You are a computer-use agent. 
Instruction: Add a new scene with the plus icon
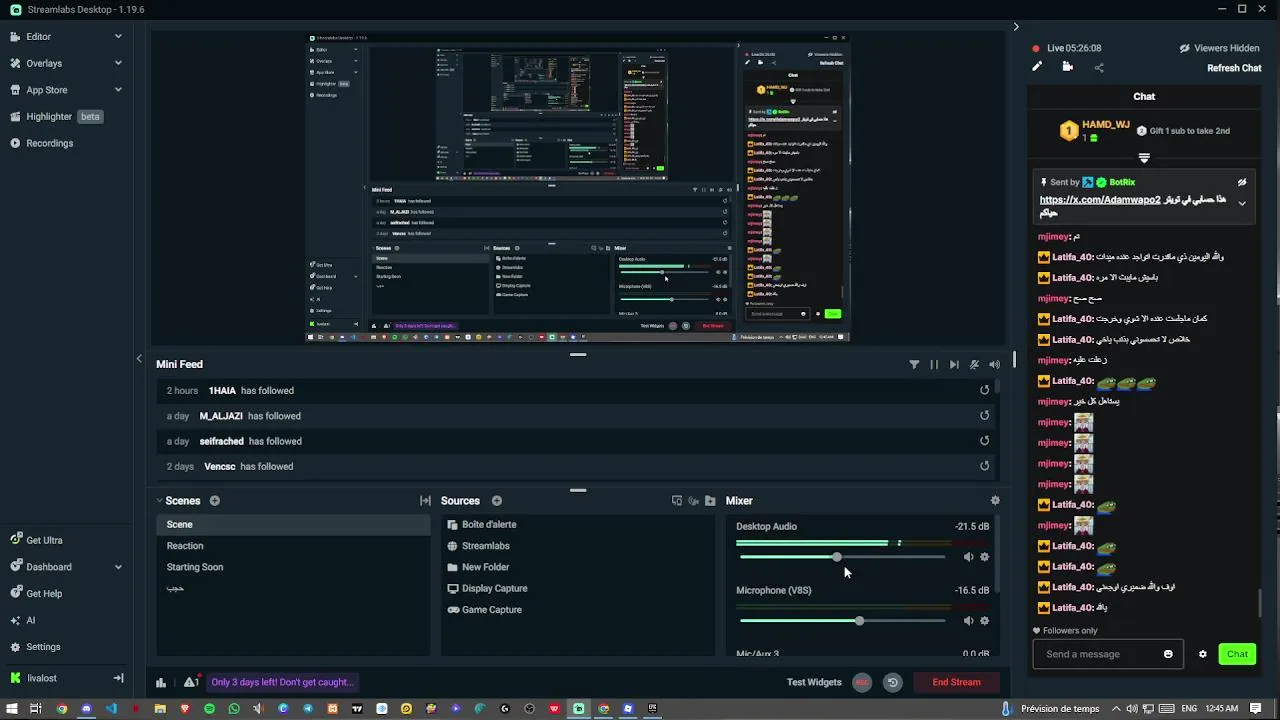tap(215, 501)
